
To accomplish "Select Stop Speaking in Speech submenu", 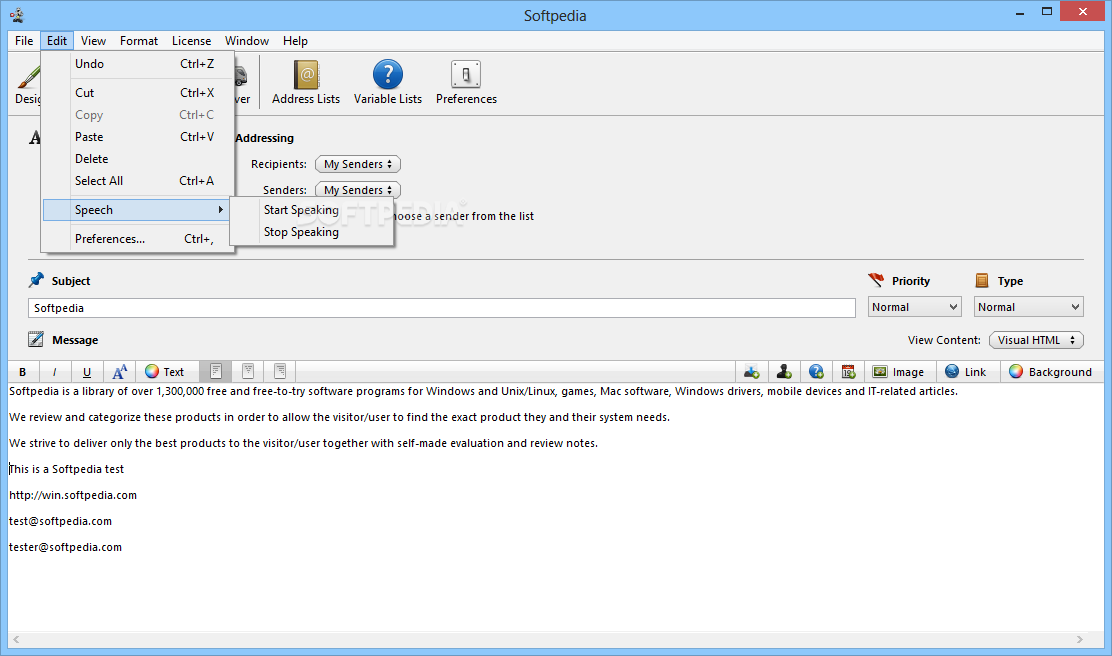I will [311, 232].
